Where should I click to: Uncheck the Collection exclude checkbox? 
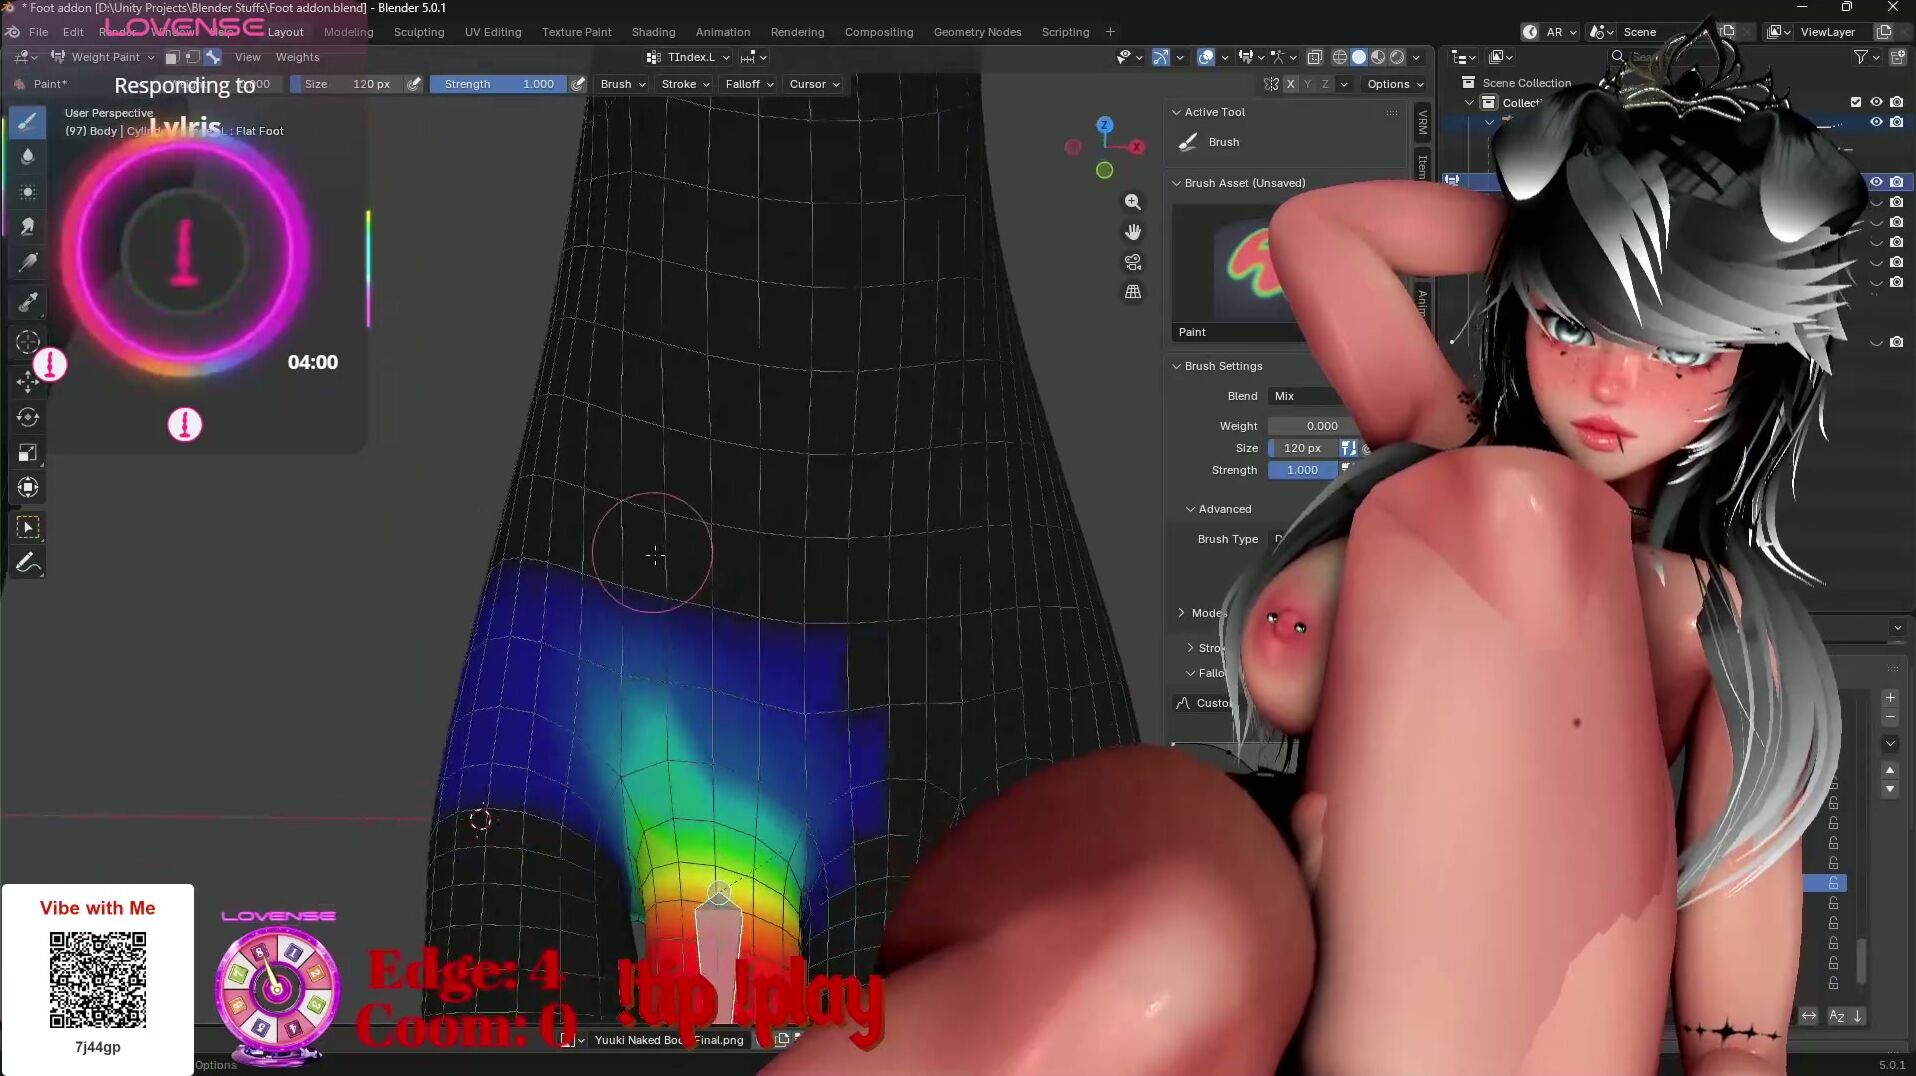pos(1856,102)
